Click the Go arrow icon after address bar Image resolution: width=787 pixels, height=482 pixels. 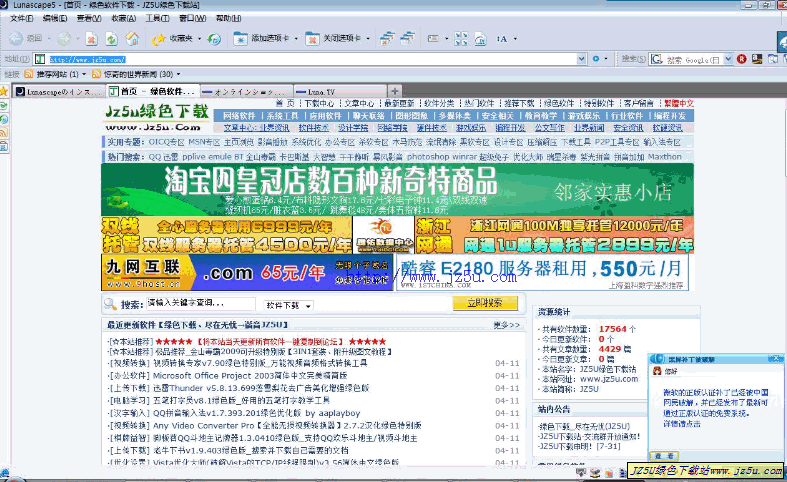pyautogui.click(x=596, y=59)
